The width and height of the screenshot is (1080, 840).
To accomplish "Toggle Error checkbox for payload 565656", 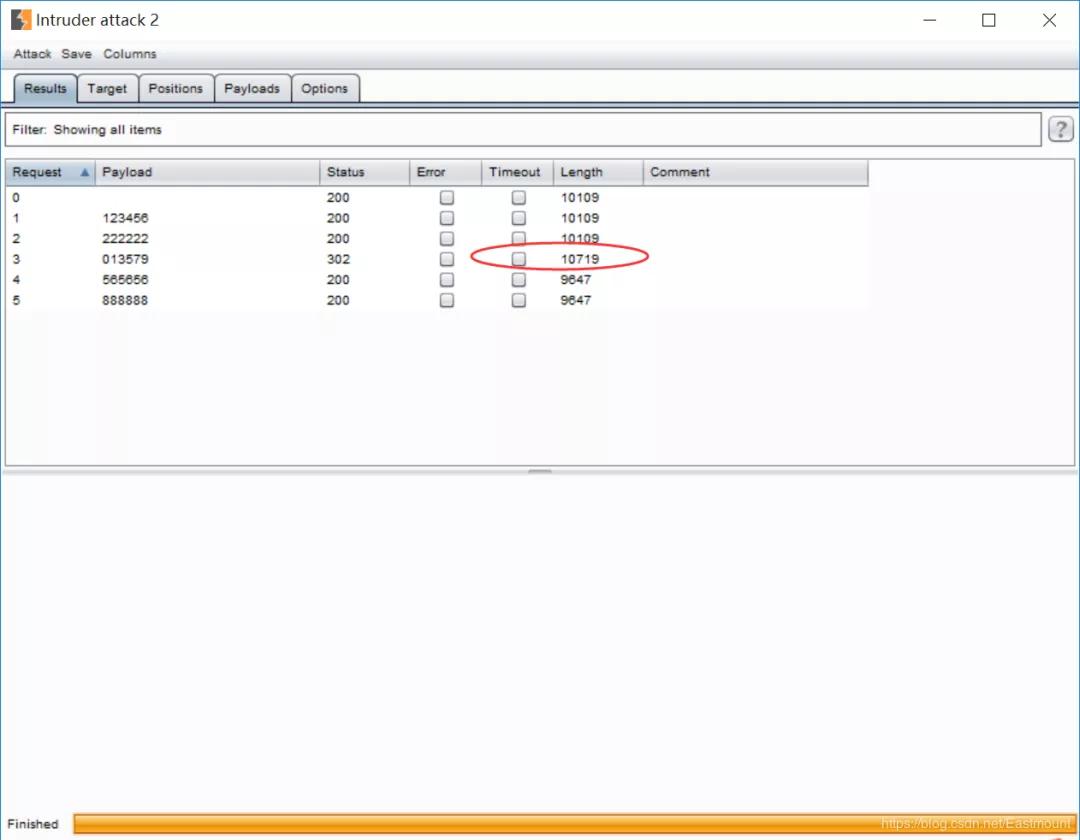I will pos(447,280).
